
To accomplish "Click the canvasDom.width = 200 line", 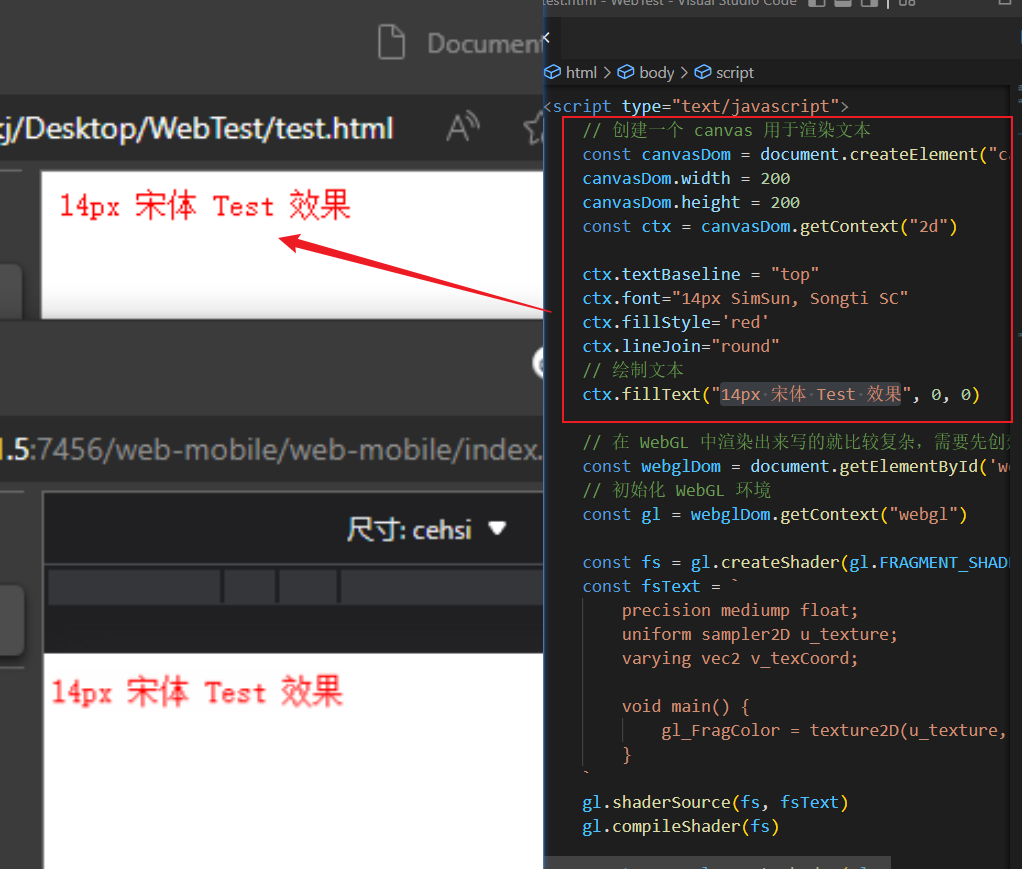I will click(x=686, y=179).
